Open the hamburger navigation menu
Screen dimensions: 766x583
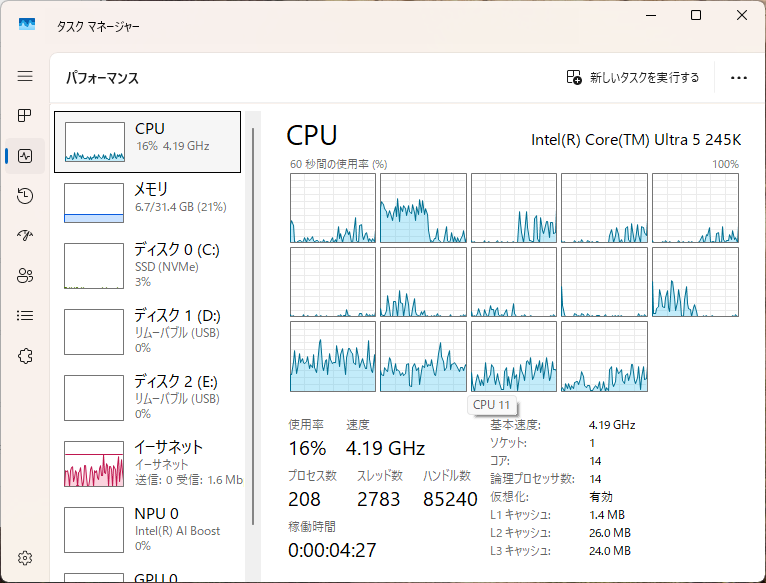point(25,76)
